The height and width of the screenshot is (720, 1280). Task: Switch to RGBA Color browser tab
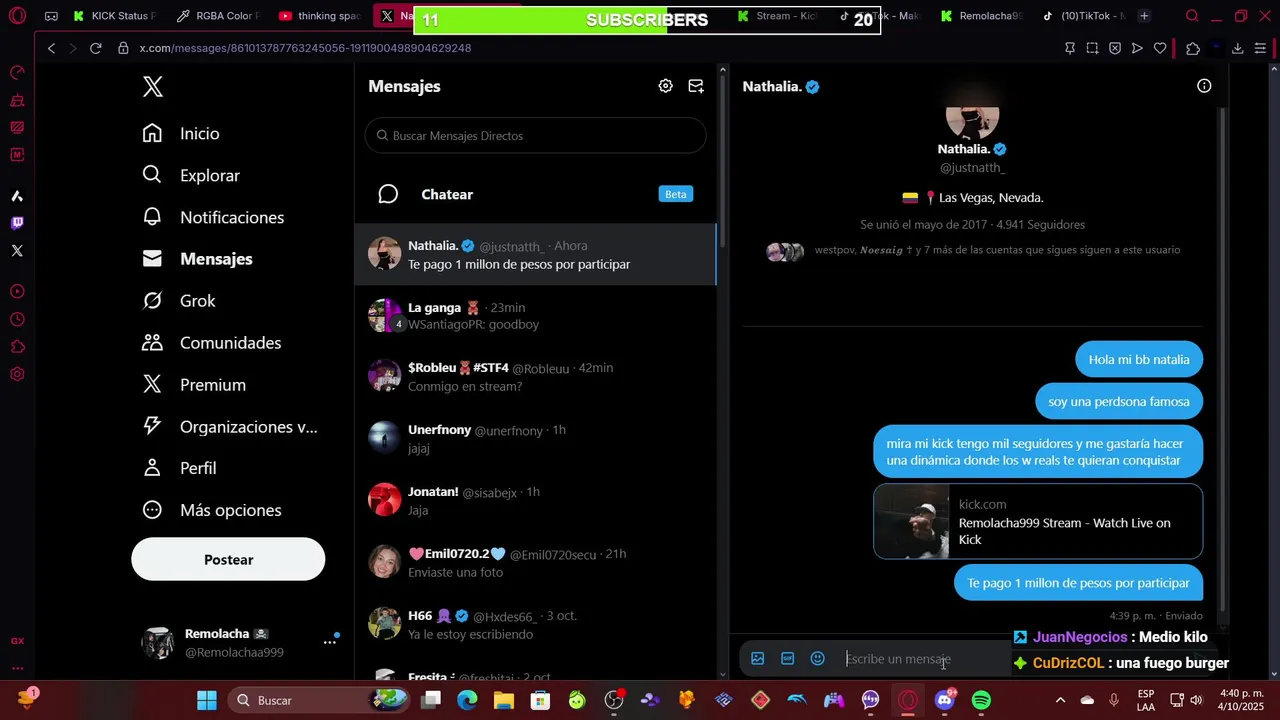pyautogui.click(x=217, y=16)
